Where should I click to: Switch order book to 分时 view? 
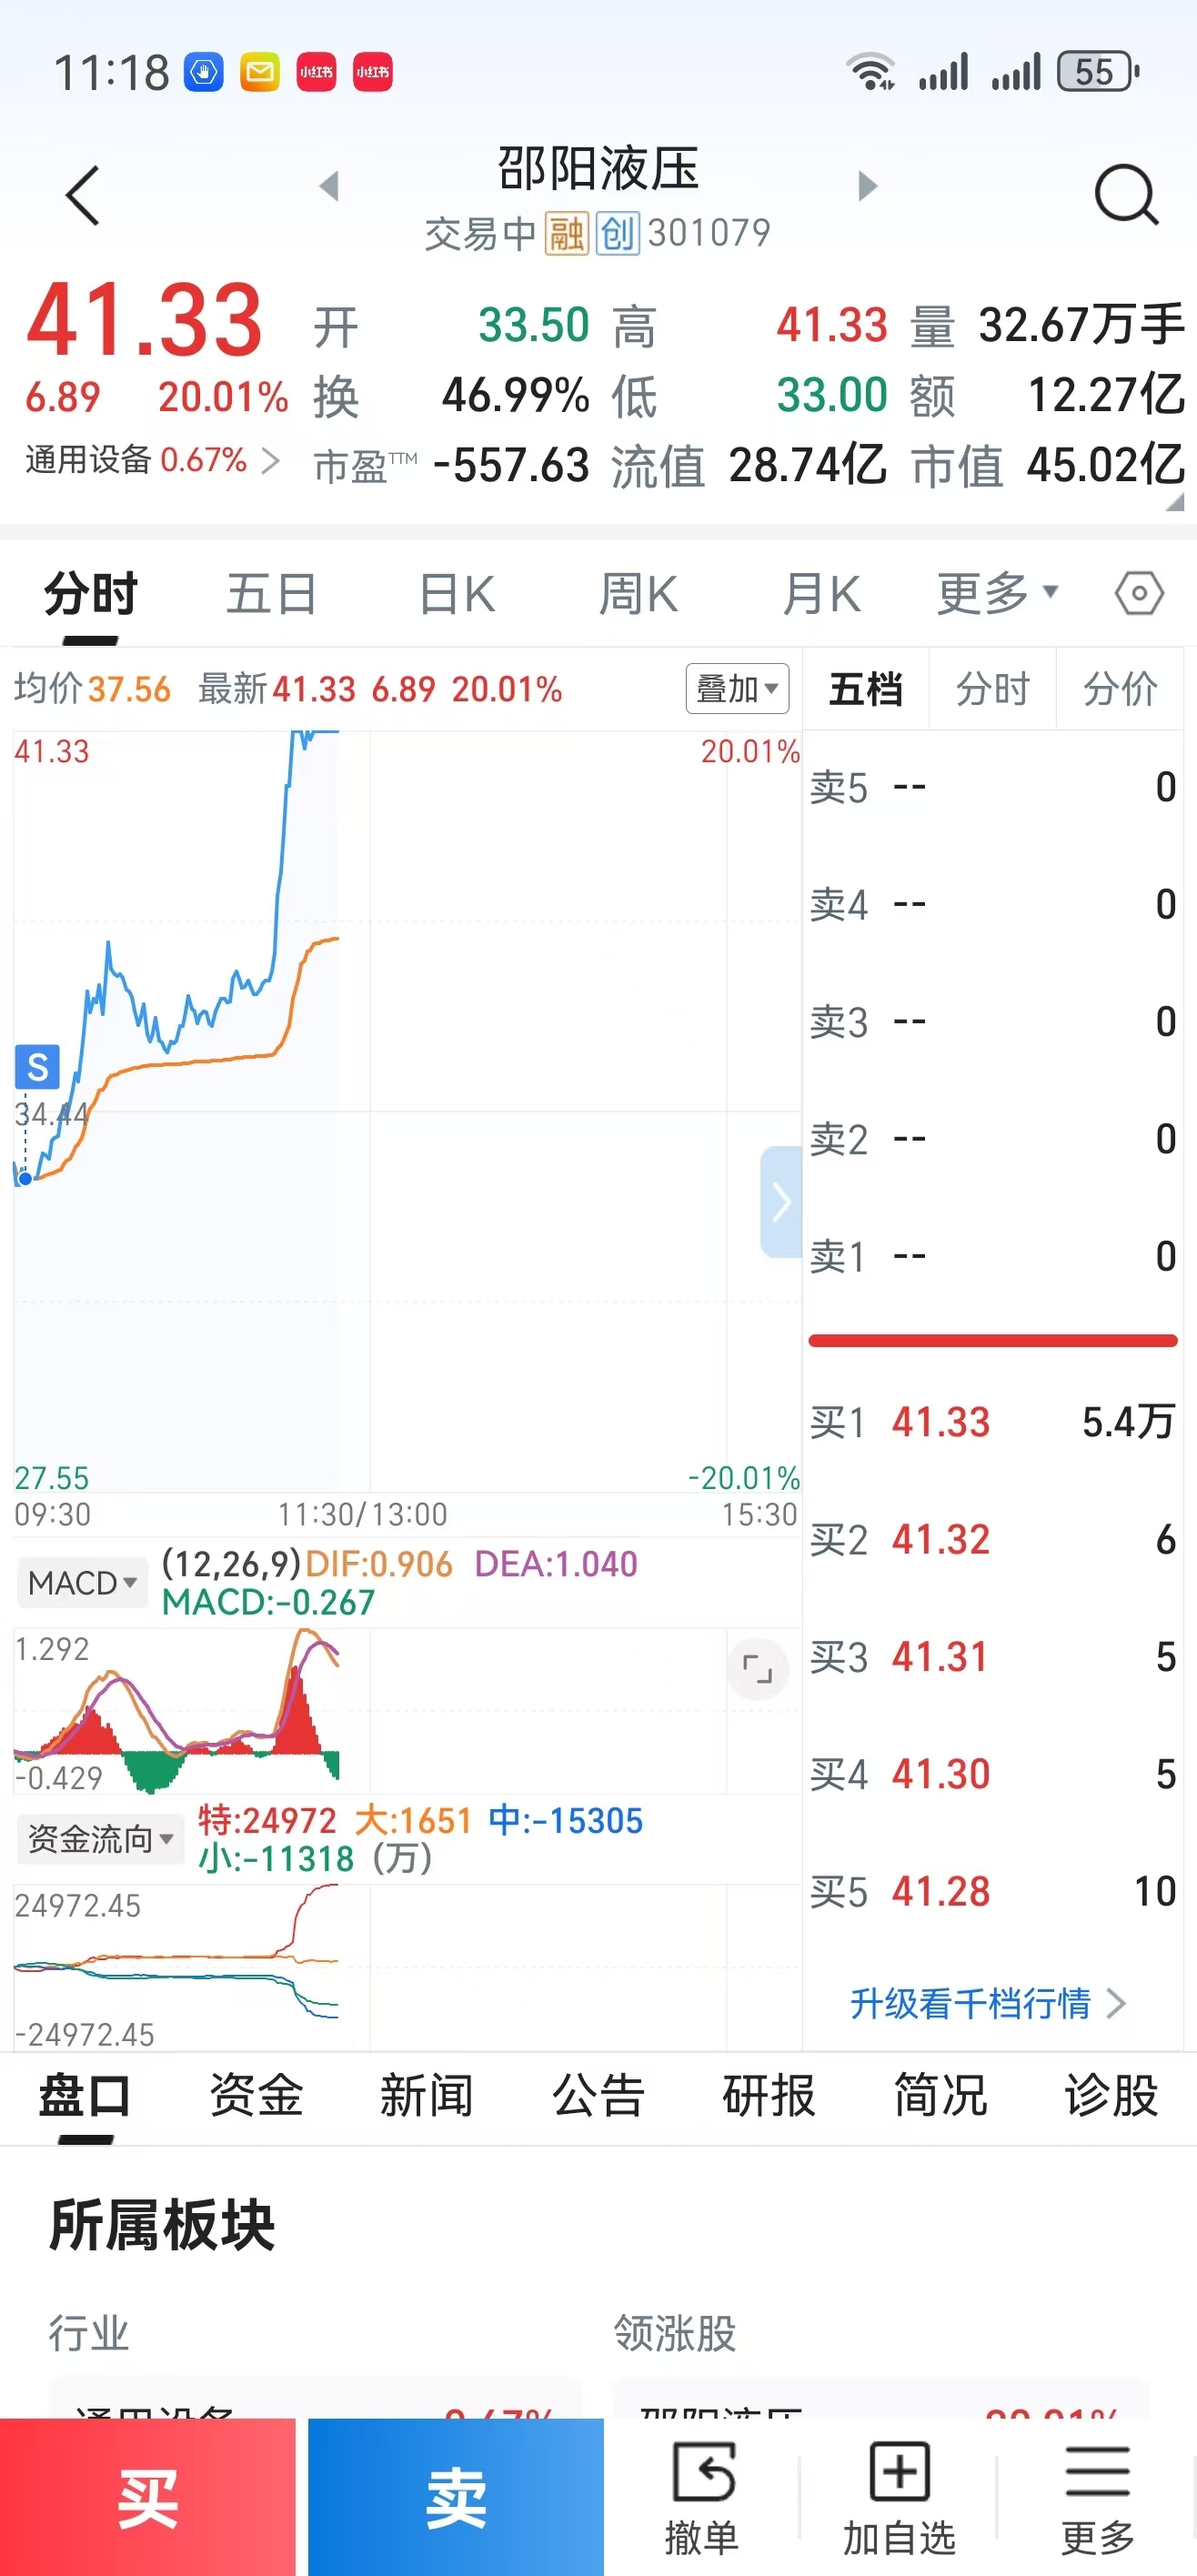point(992,689)
